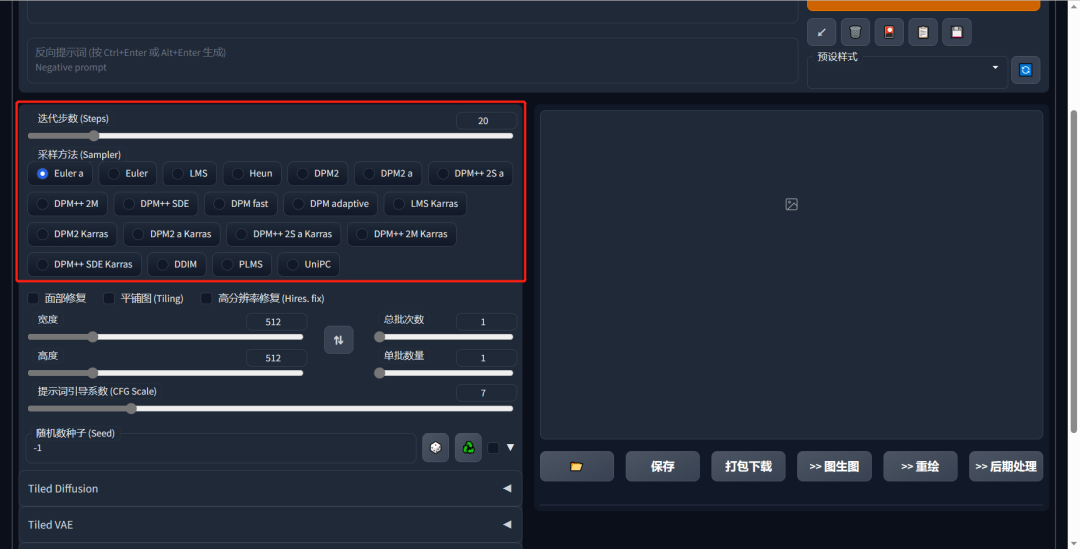Click the arrow icon to read generation parameters
Viewport: 1080px width, 549px height.
(821, 32)
